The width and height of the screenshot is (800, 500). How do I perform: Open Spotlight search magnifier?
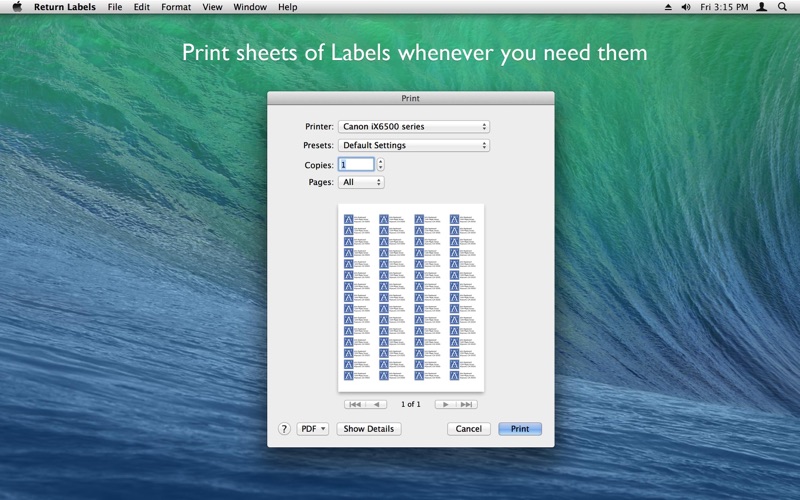pyautogui.click(x=783, y=7)
